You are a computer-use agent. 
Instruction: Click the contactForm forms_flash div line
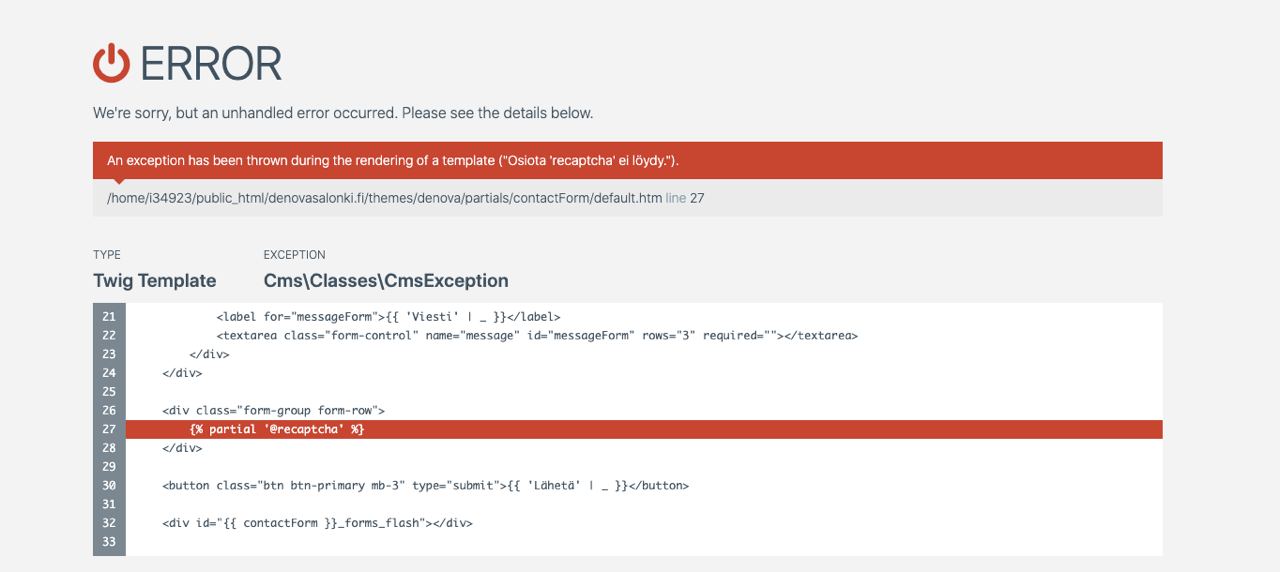tap(317, 522)
